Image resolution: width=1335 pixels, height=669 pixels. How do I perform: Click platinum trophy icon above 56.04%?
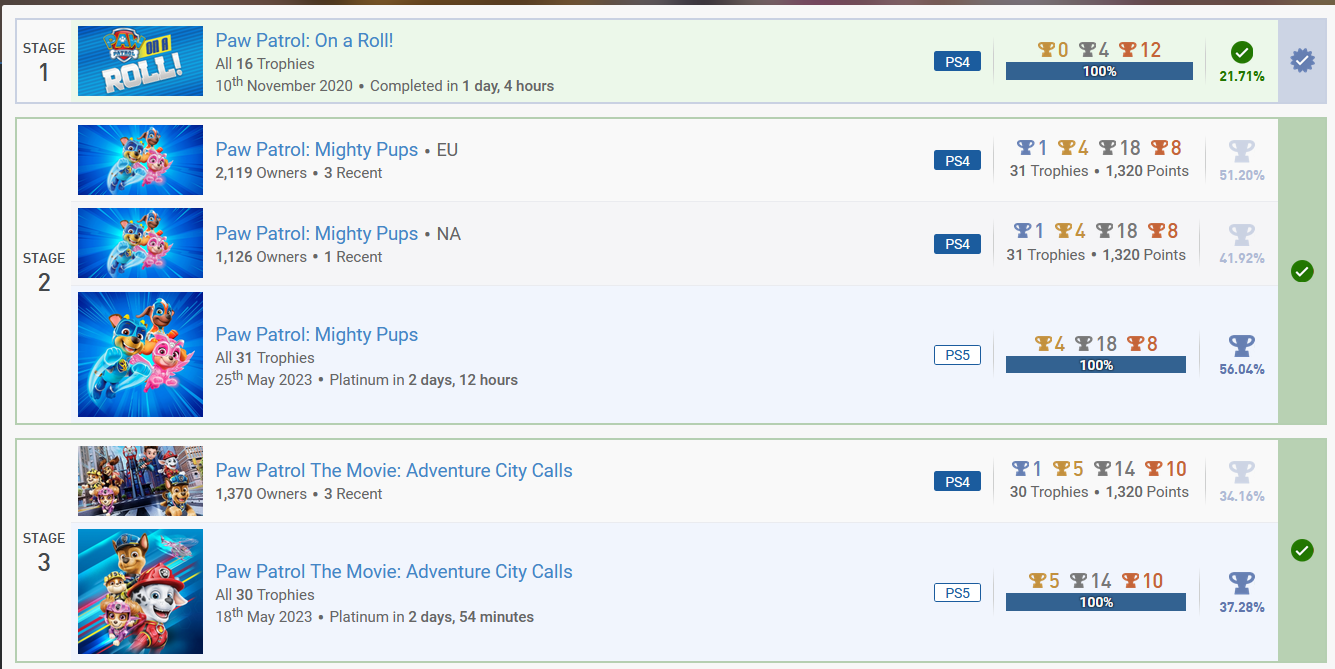pyautogui.click(x=1241, y=346)
